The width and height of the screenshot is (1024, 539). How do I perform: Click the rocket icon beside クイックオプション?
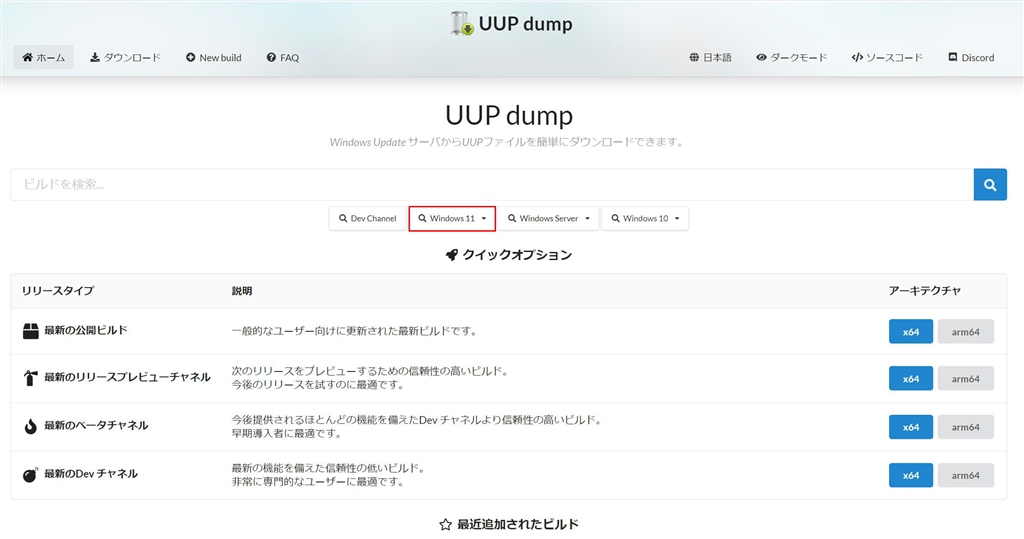point(451,255)
